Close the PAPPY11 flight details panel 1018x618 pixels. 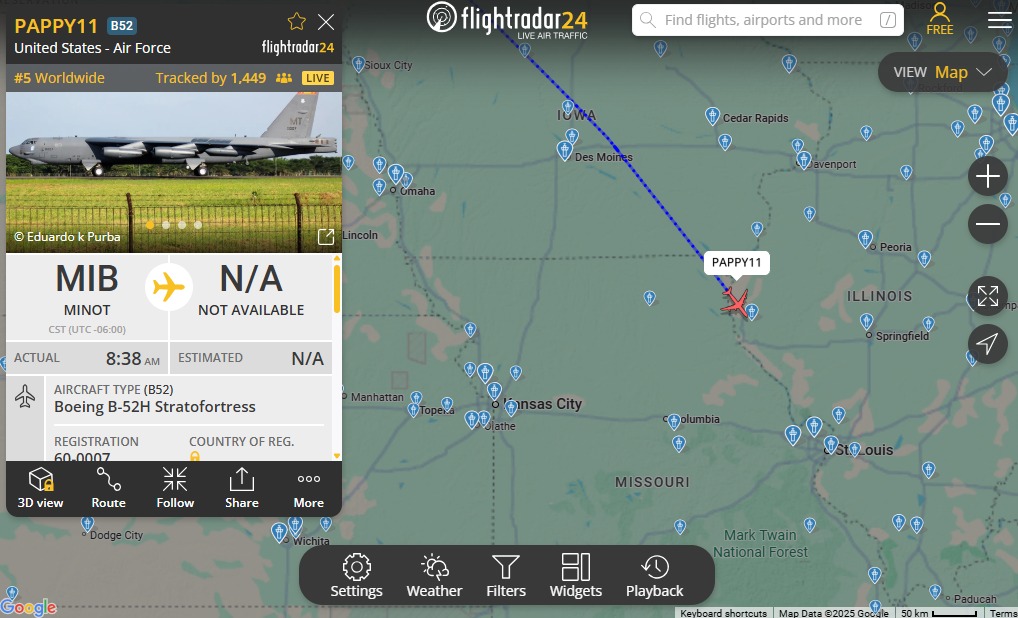(x=326, y=23)
